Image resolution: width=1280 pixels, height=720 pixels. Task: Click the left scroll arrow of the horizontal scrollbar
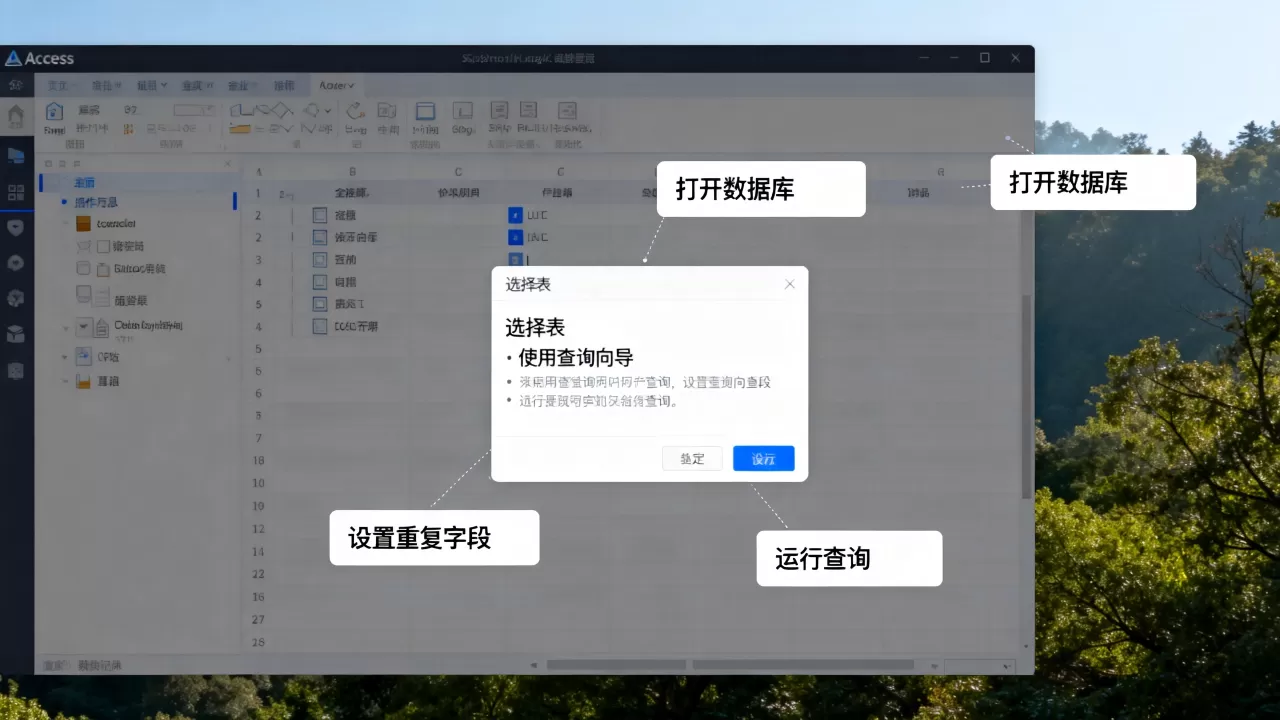tap(534, 665)
